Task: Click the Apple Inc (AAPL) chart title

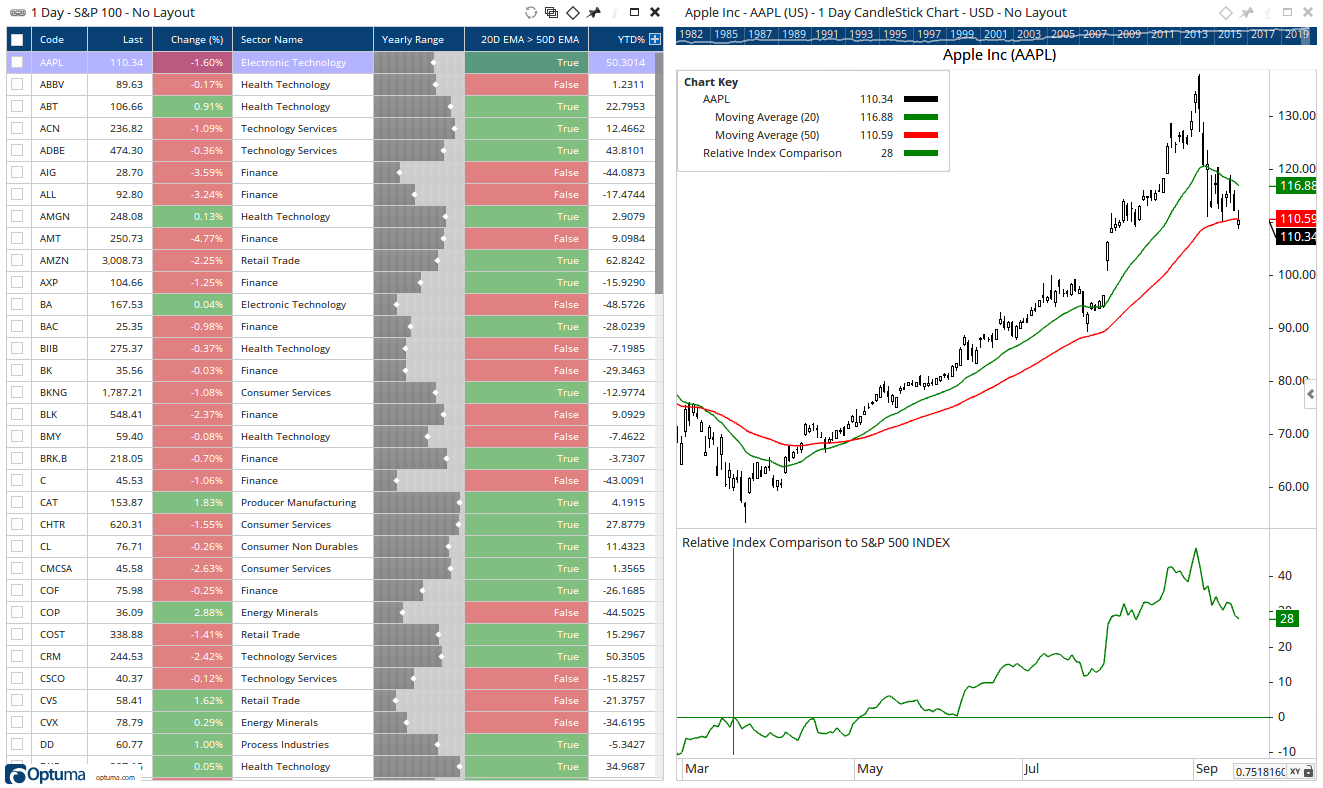Action: (999, 55)
